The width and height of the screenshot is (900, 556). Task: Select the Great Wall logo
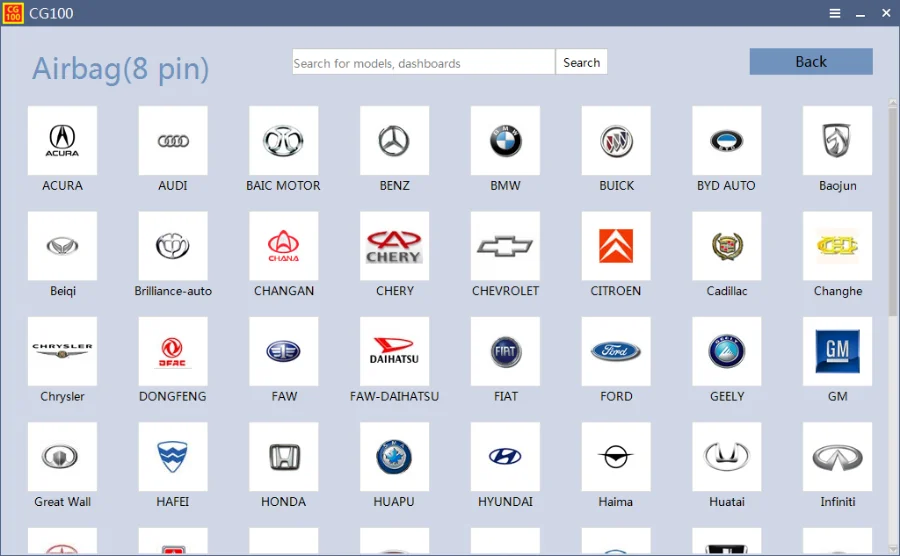pyautogui.click(x=62, y=457)
